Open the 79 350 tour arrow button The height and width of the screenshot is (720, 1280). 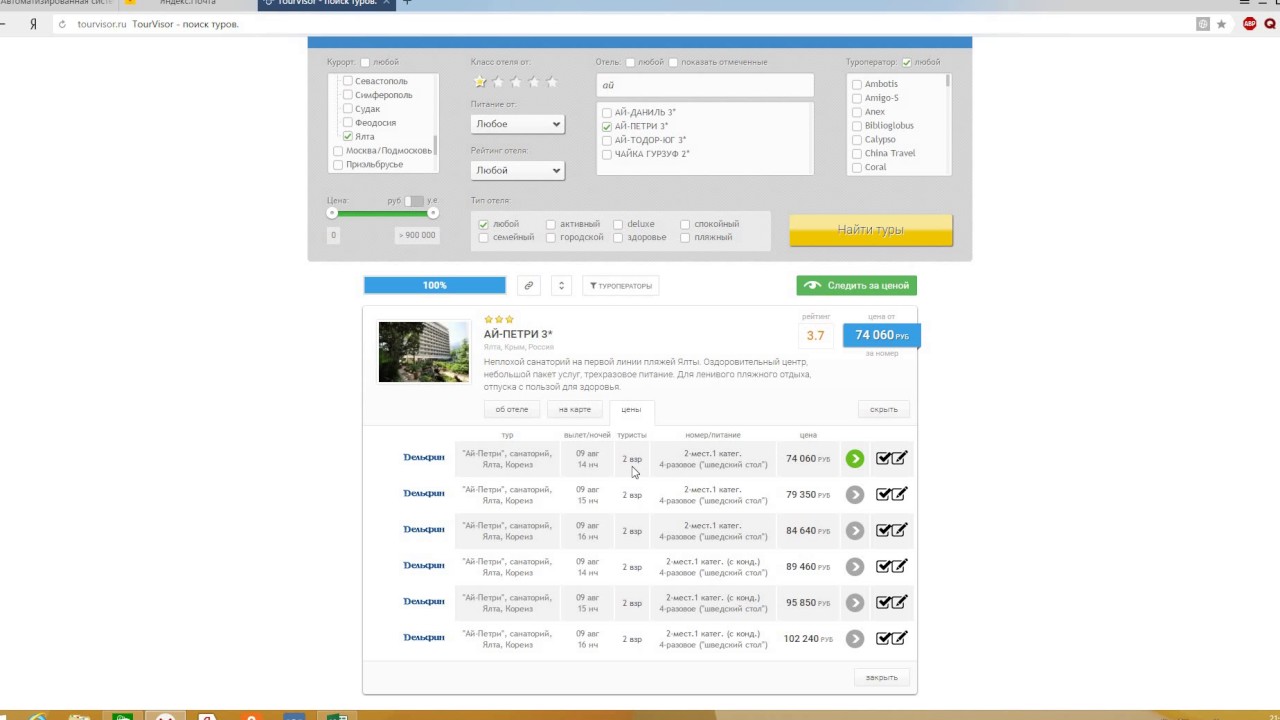click(854, 495)
